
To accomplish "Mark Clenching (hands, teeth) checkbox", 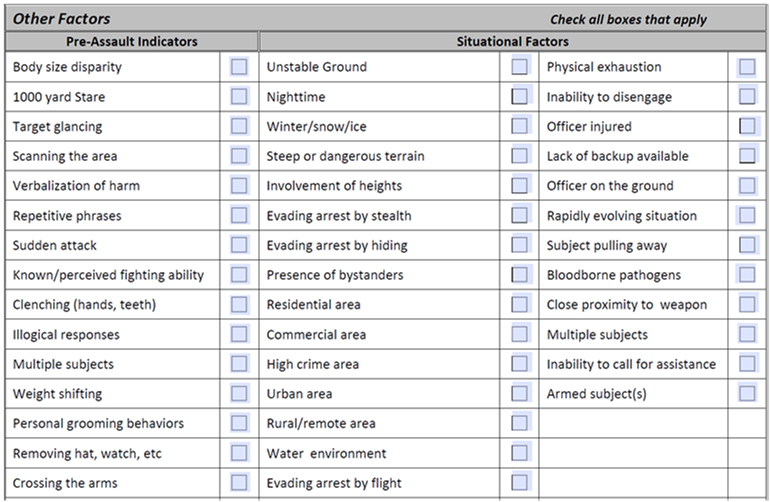I will [239, 304].
